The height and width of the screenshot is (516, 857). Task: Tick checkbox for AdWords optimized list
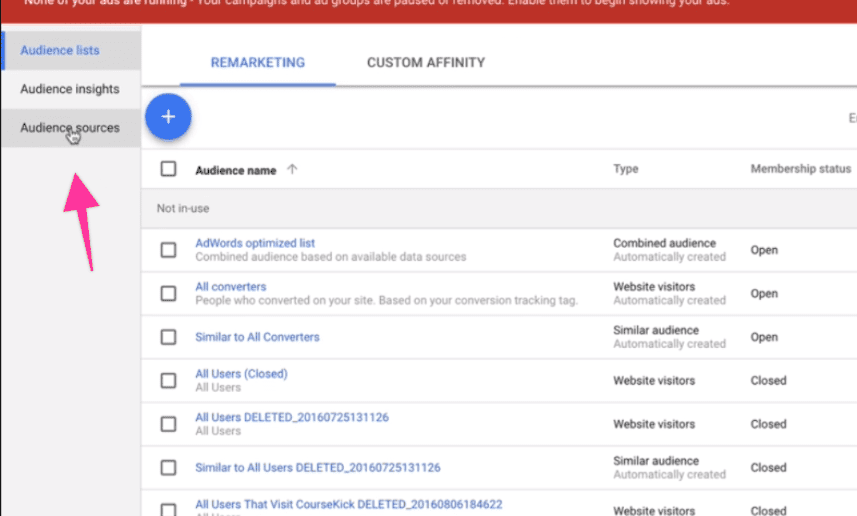(x=168, y=250)
